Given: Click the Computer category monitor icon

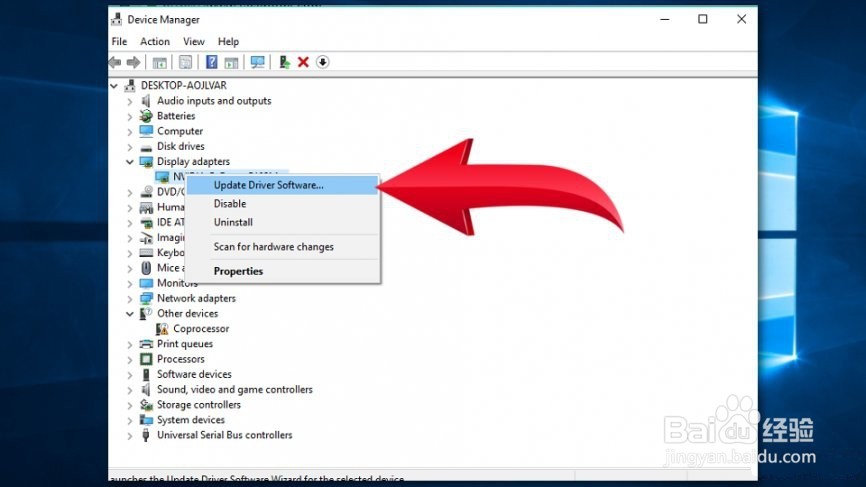Looking at the screenshot, I should (146, 131).
